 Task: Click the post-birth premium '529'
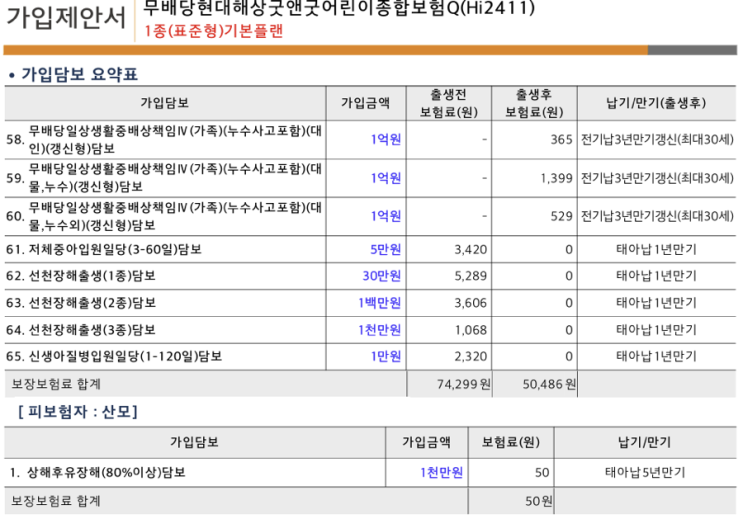coord(562,216)
